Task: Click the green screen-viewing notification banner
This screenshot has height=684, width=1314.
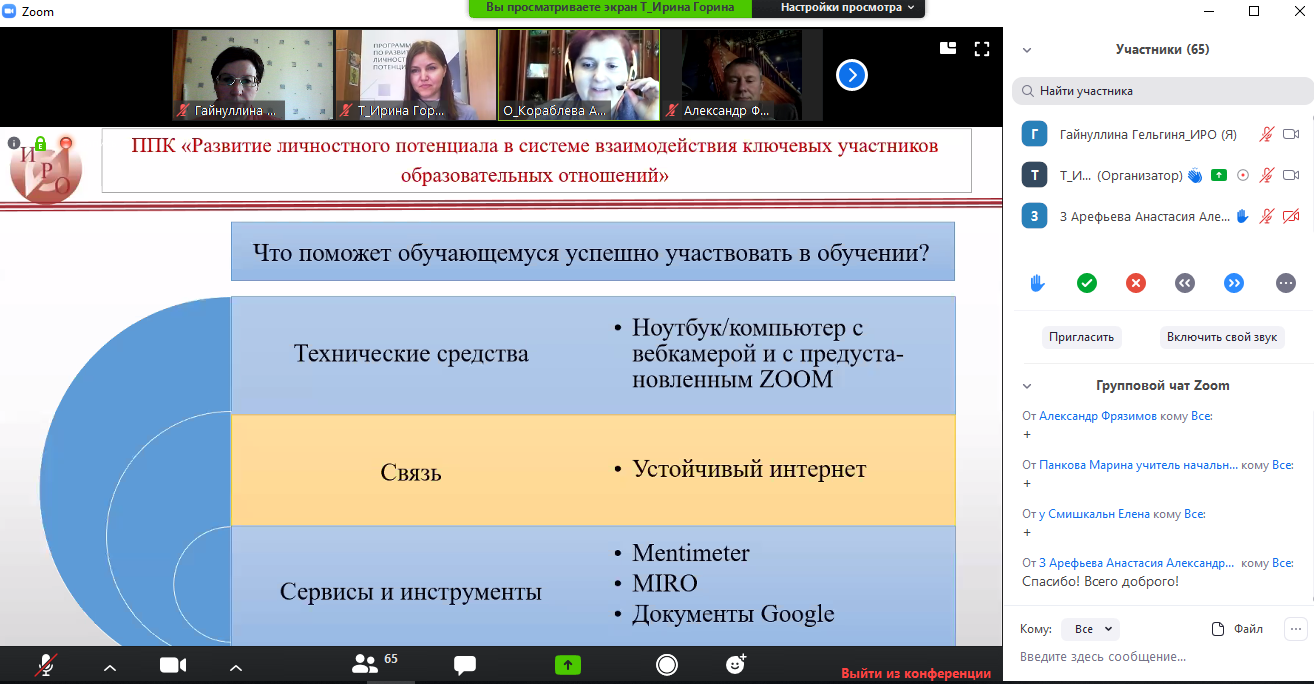Action: click(610, 8)
